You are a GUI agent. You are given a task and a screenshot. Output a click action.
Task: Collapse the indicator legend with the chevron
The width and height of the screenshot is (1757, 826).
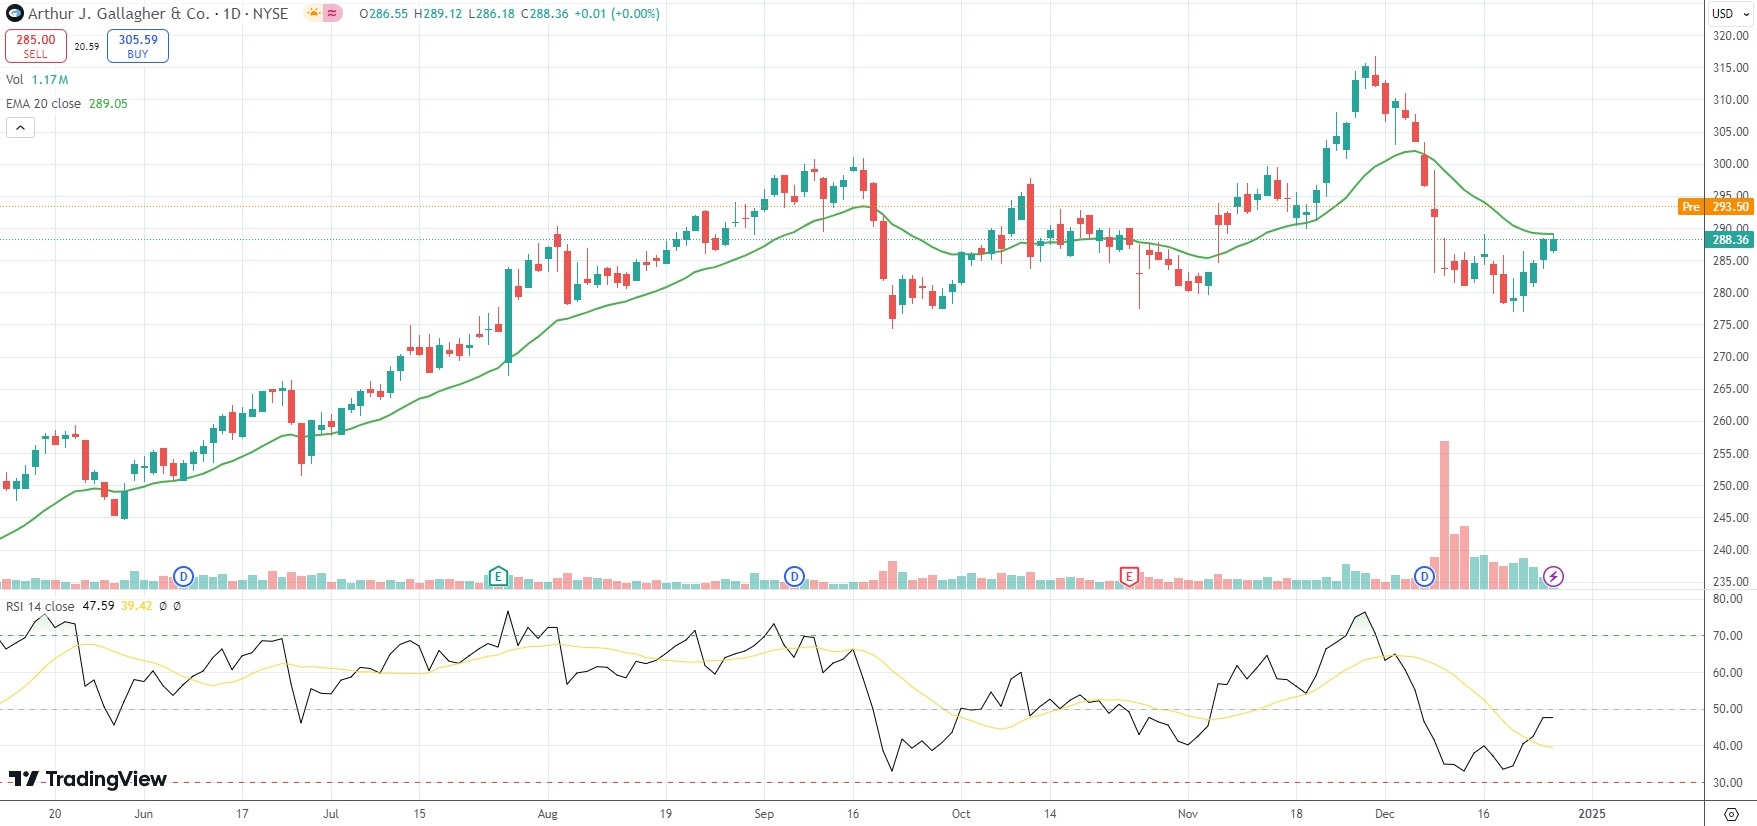(20, 127)
